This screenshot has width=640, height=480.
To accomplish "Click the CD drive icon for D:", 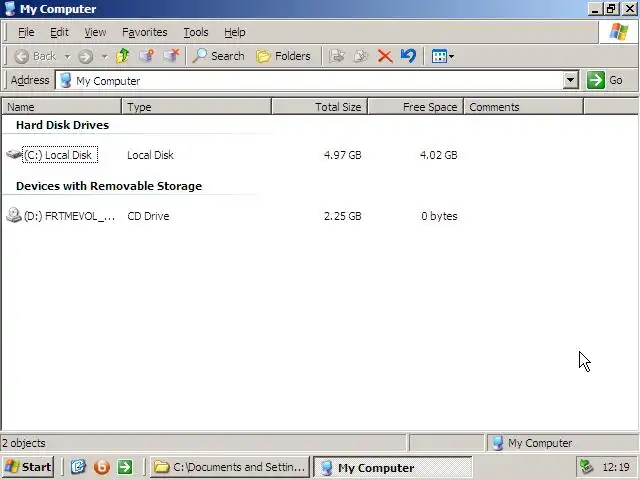I will click(13, 215).
